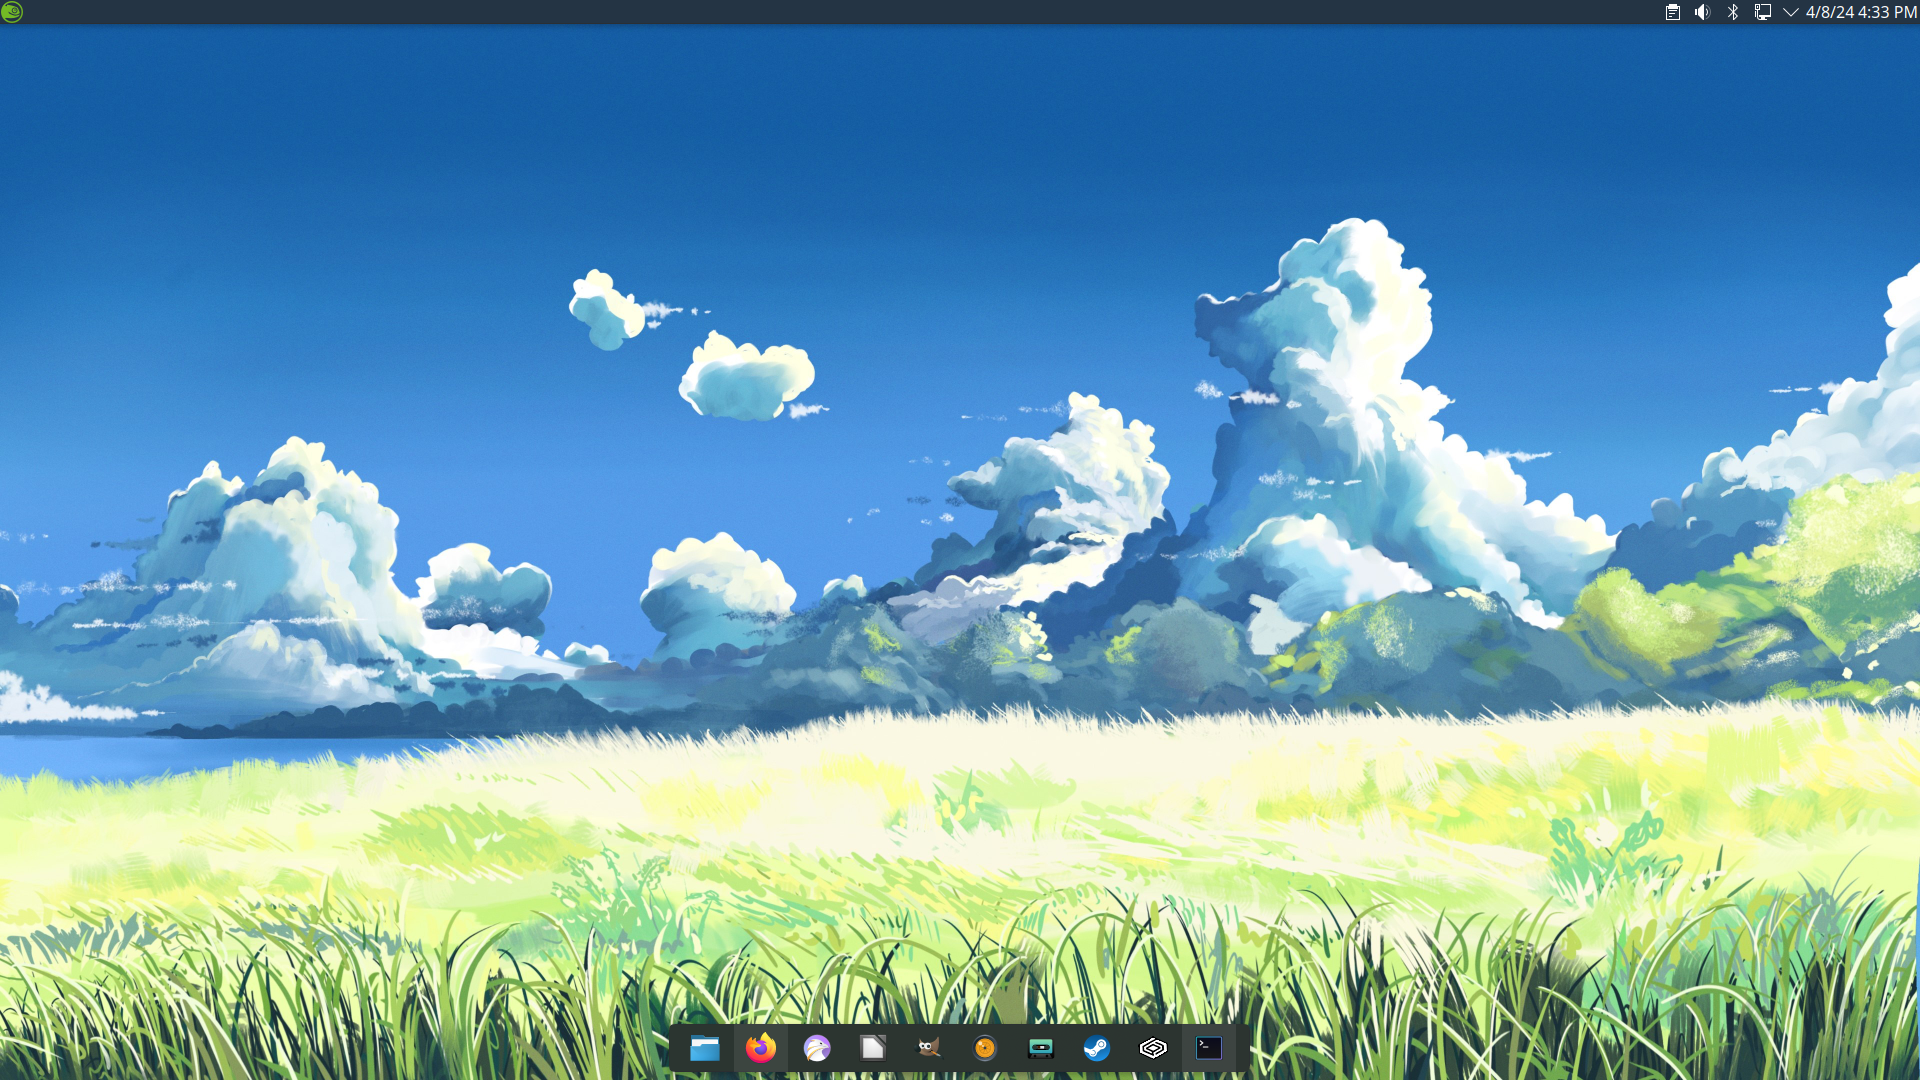Open the Bluetooth tray indicator
Screen dimensions: 1920x1080
click(1733, 12)
